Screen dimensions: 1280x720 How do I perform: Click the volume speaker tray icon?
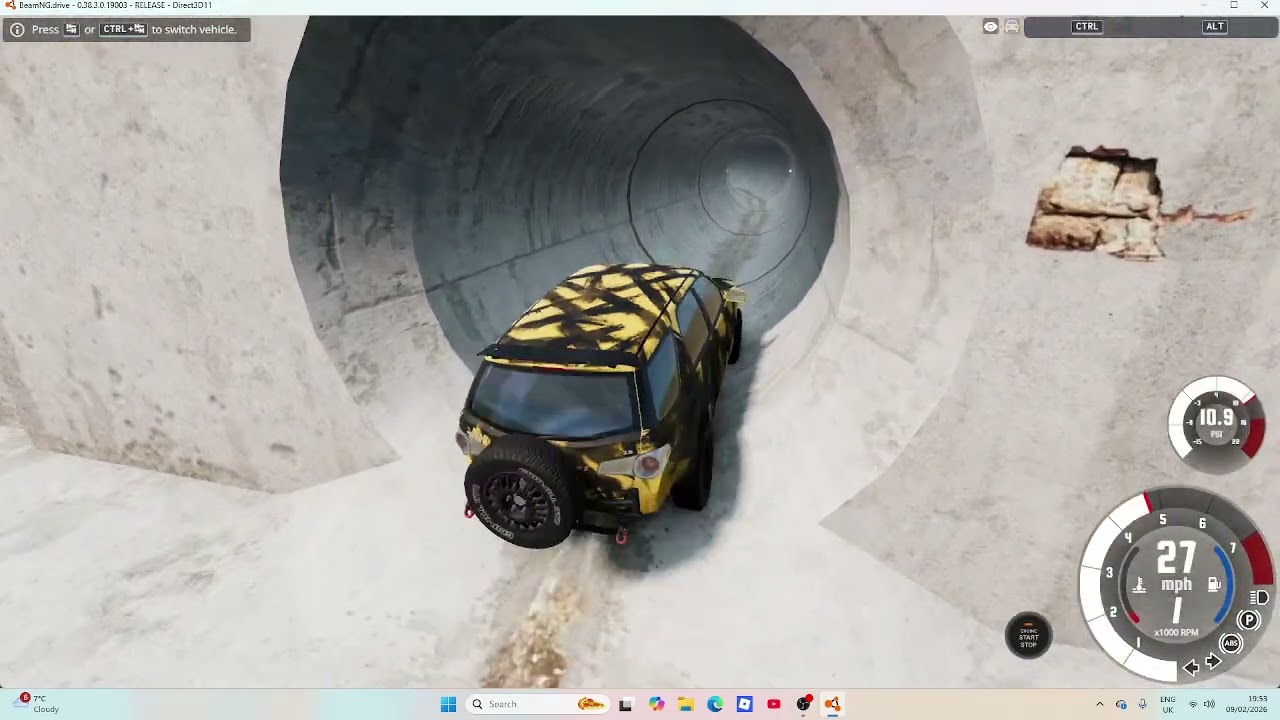(x=1209, y=704)
